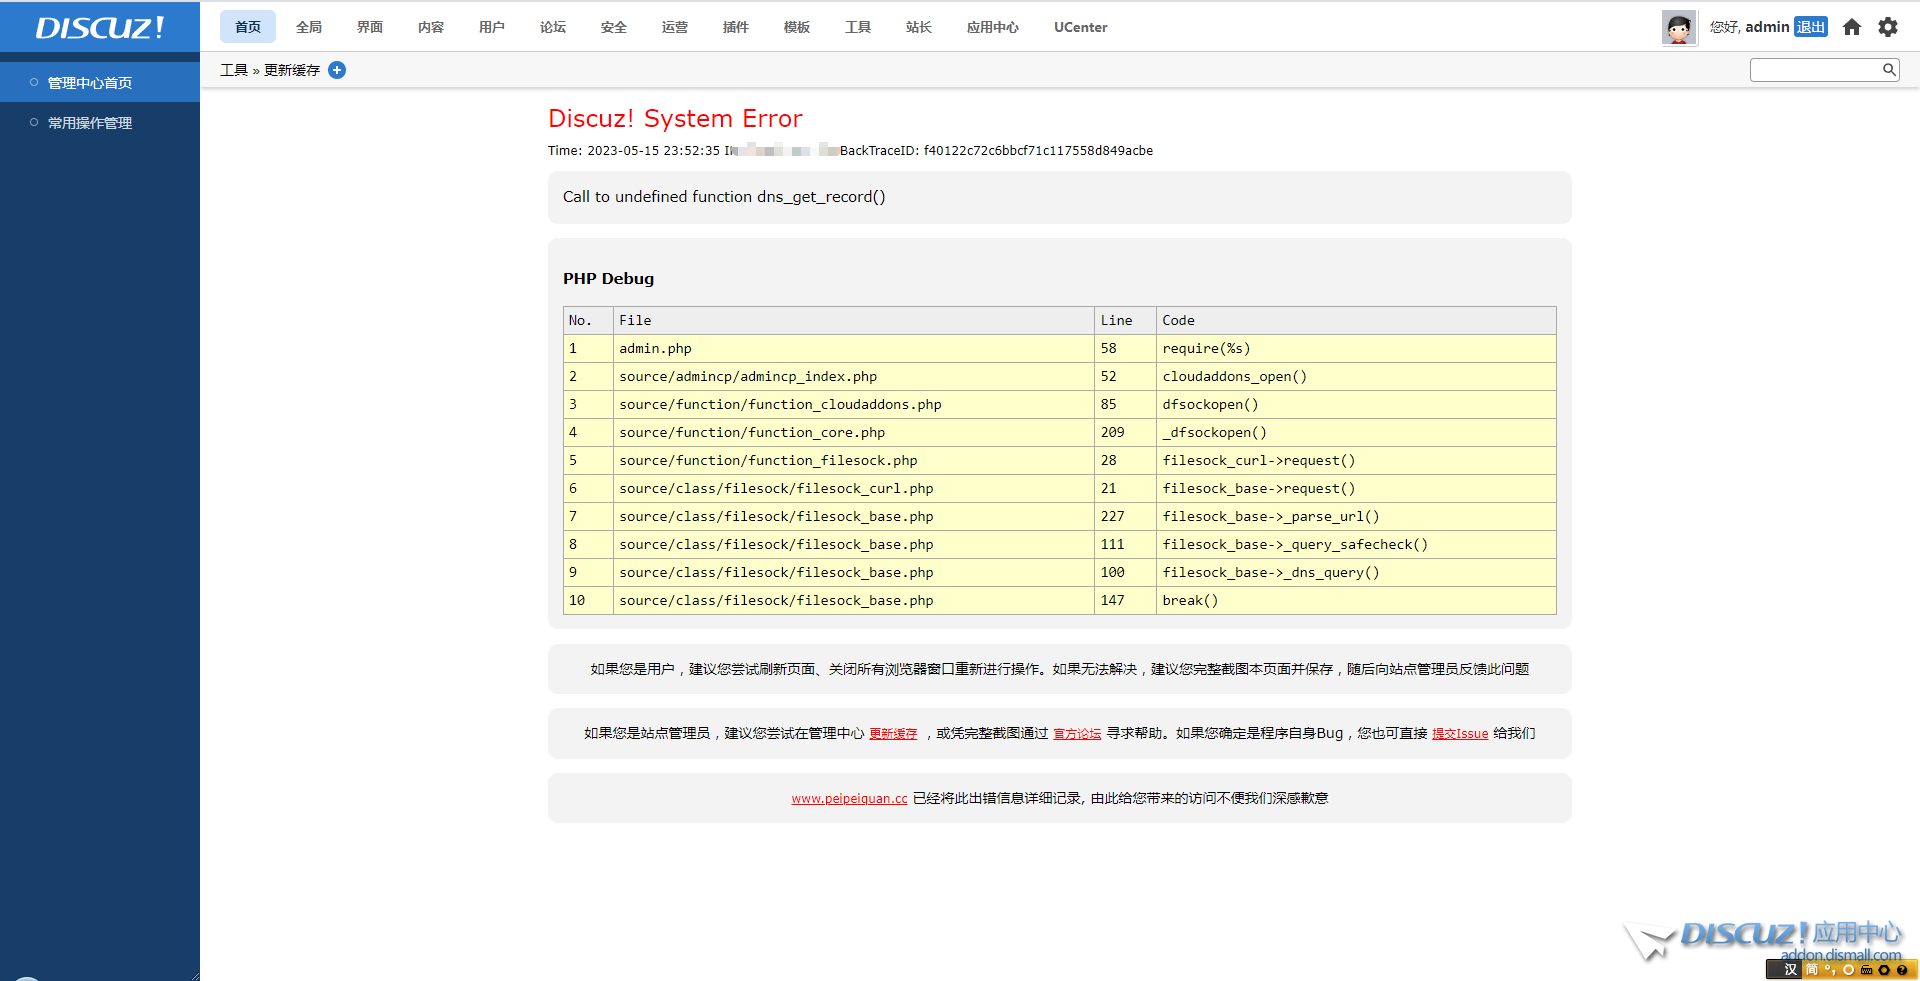Viewport: 1920px width, 981px height.
Task: Click the 退出 logout button
Action: (1811, 27)
